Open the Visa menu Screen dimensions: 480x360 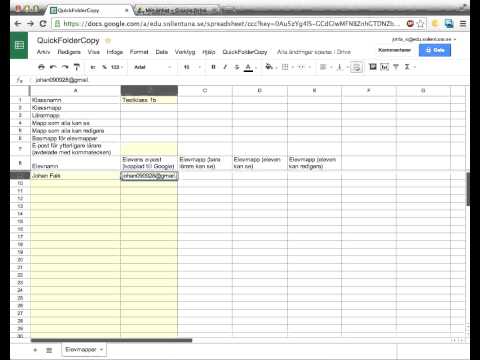click(94, 52)
